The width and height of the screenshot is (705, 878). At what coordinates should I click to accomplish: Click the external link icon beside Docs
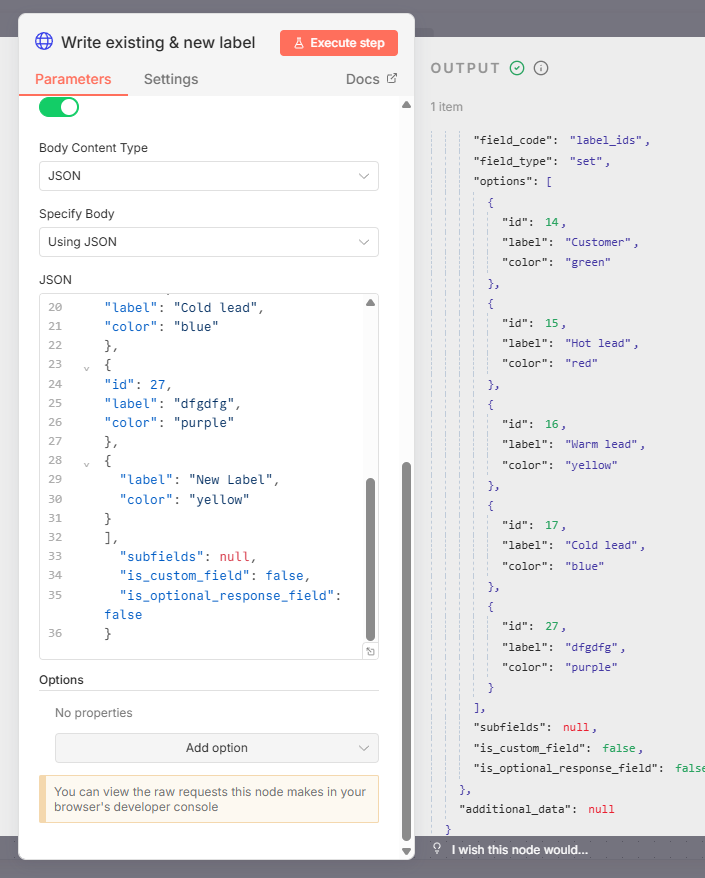click(x=391, y=78)
